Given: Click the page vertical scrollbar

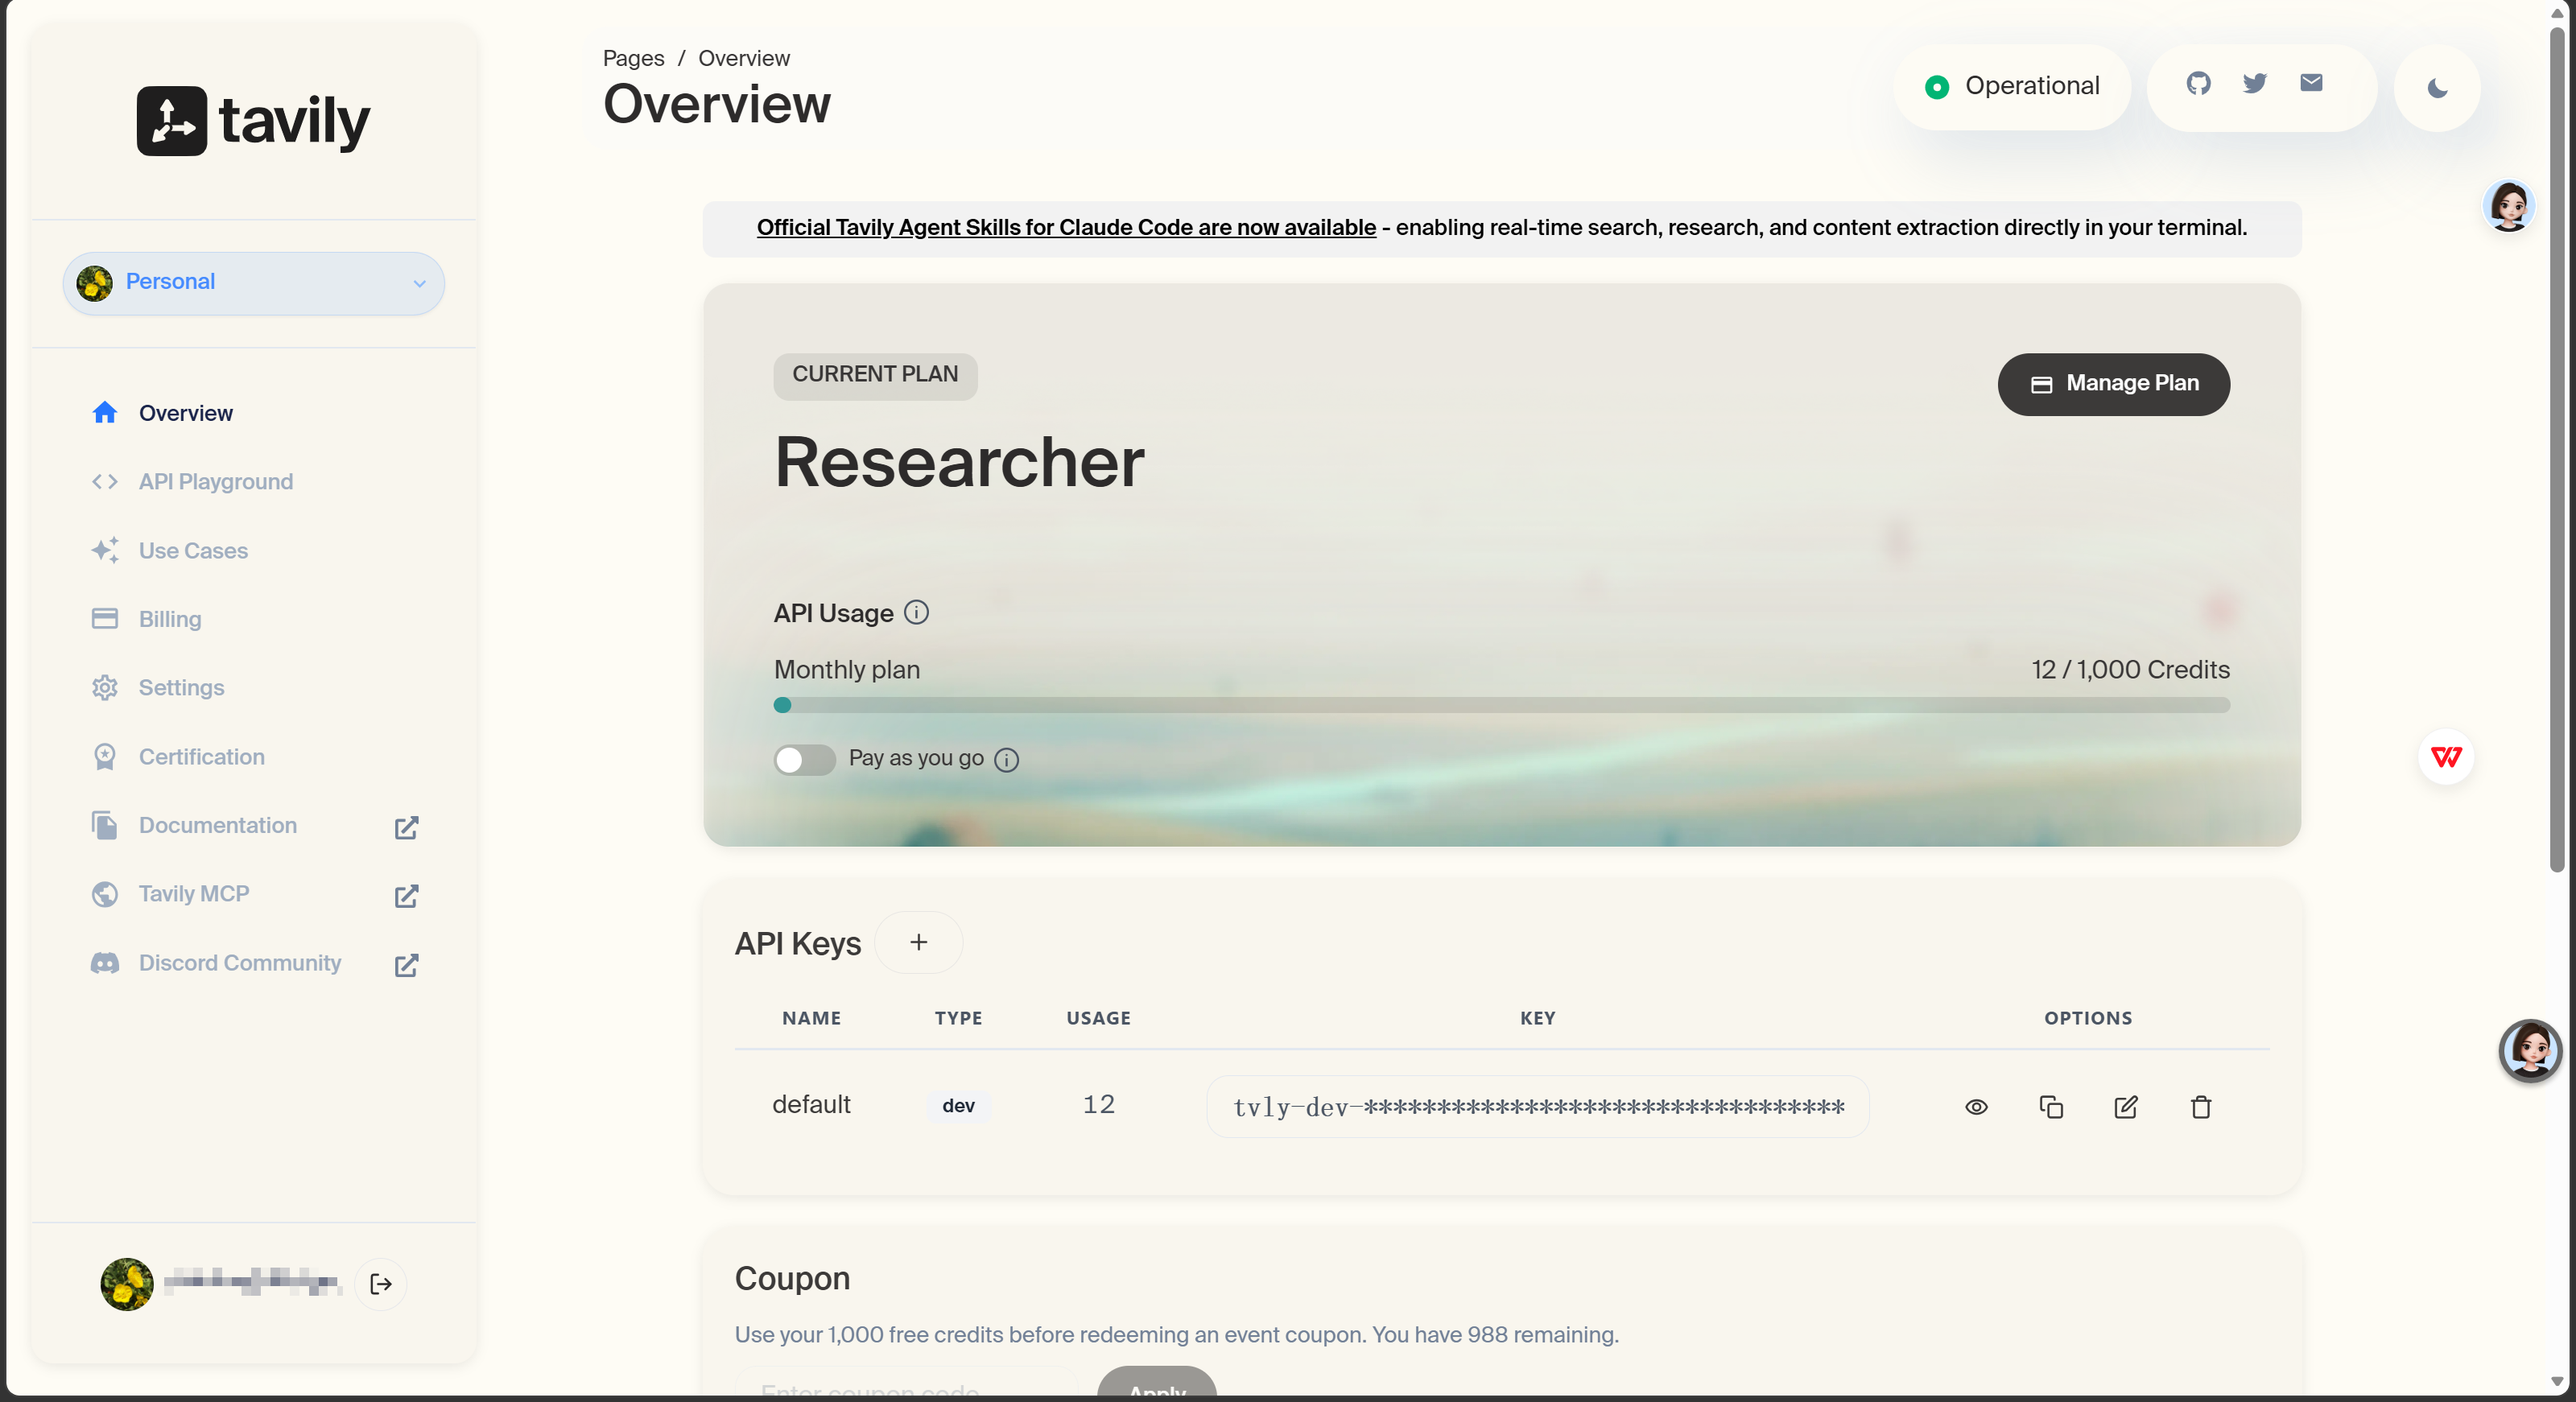Looking at the screenshot, I should [2557, 450].
